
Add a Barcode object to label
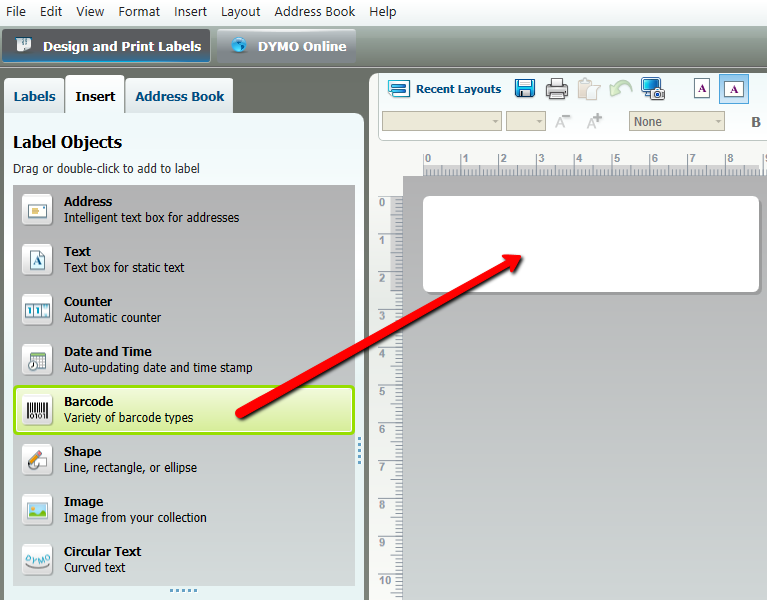pyautogui.click(x=184, y=410)
